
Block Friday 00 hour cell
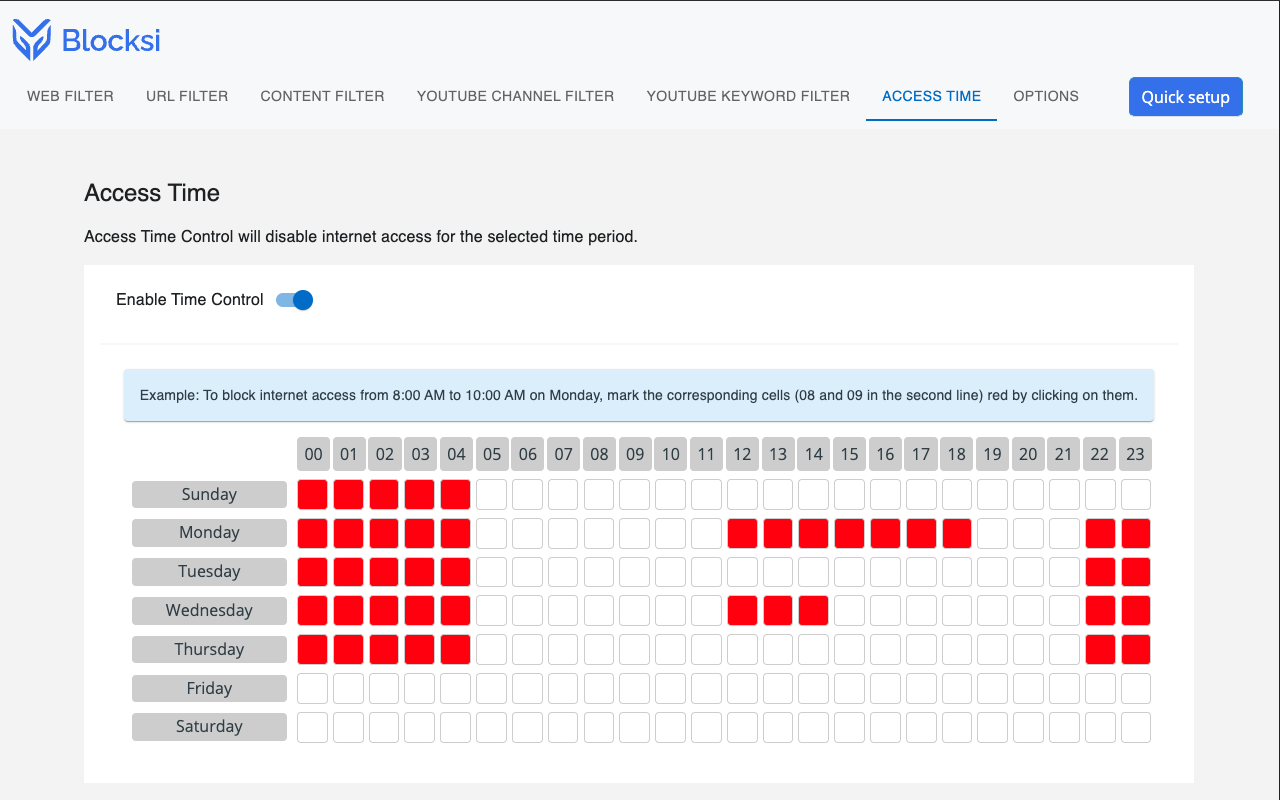(313, 688)
